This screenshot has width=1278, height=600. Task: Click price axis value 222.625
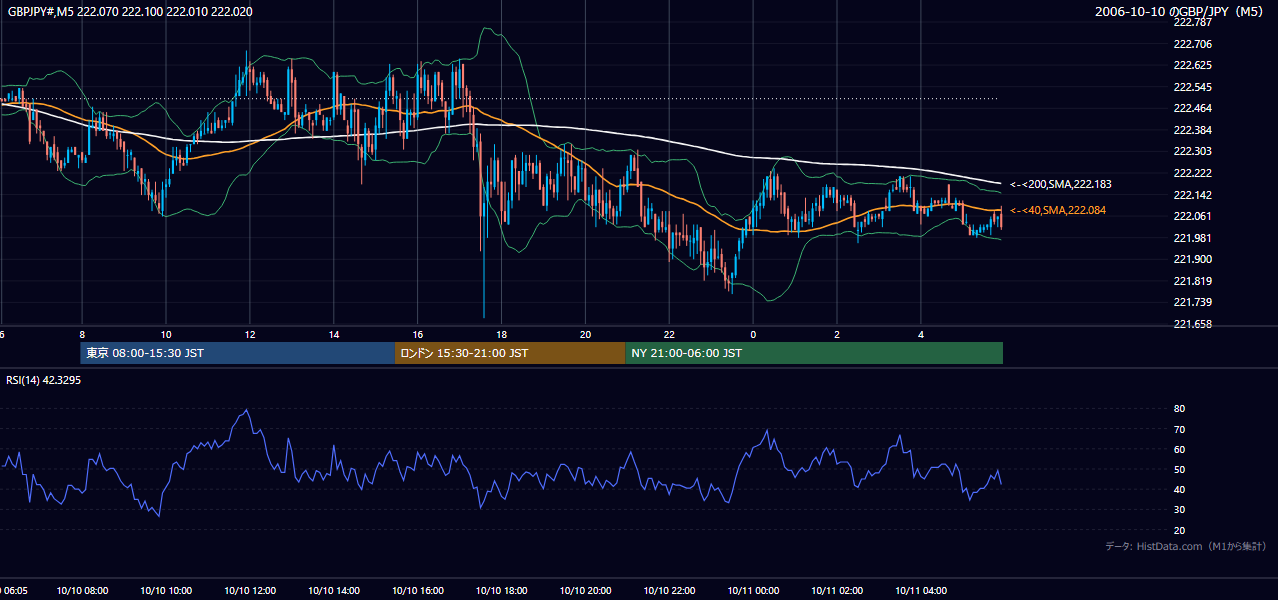click(x=1192, y=65)
